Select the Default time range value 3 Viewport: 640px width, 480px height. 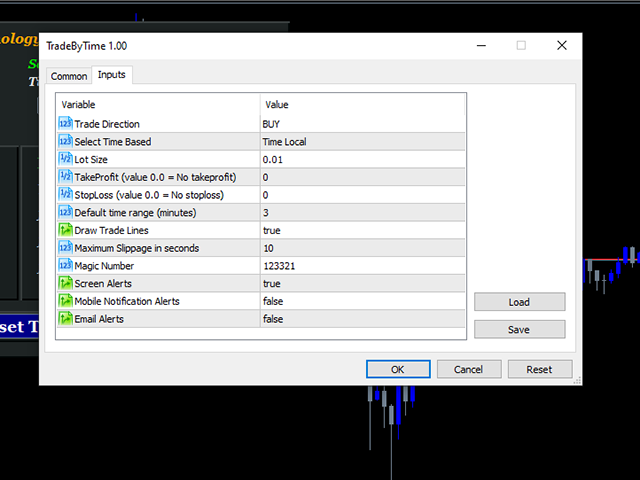coord(363,213)
